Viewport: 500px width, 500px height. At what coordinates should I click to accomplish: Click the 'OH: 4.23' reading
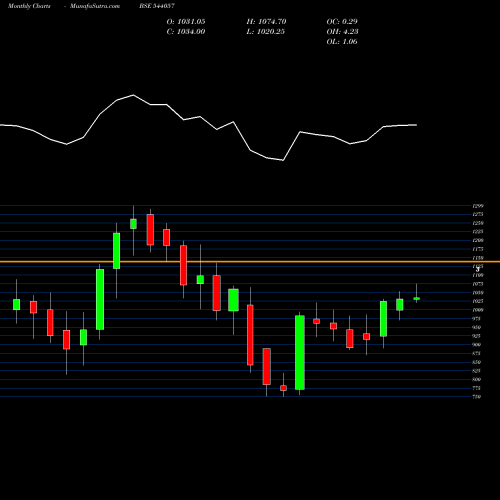[x=342, y=32]
